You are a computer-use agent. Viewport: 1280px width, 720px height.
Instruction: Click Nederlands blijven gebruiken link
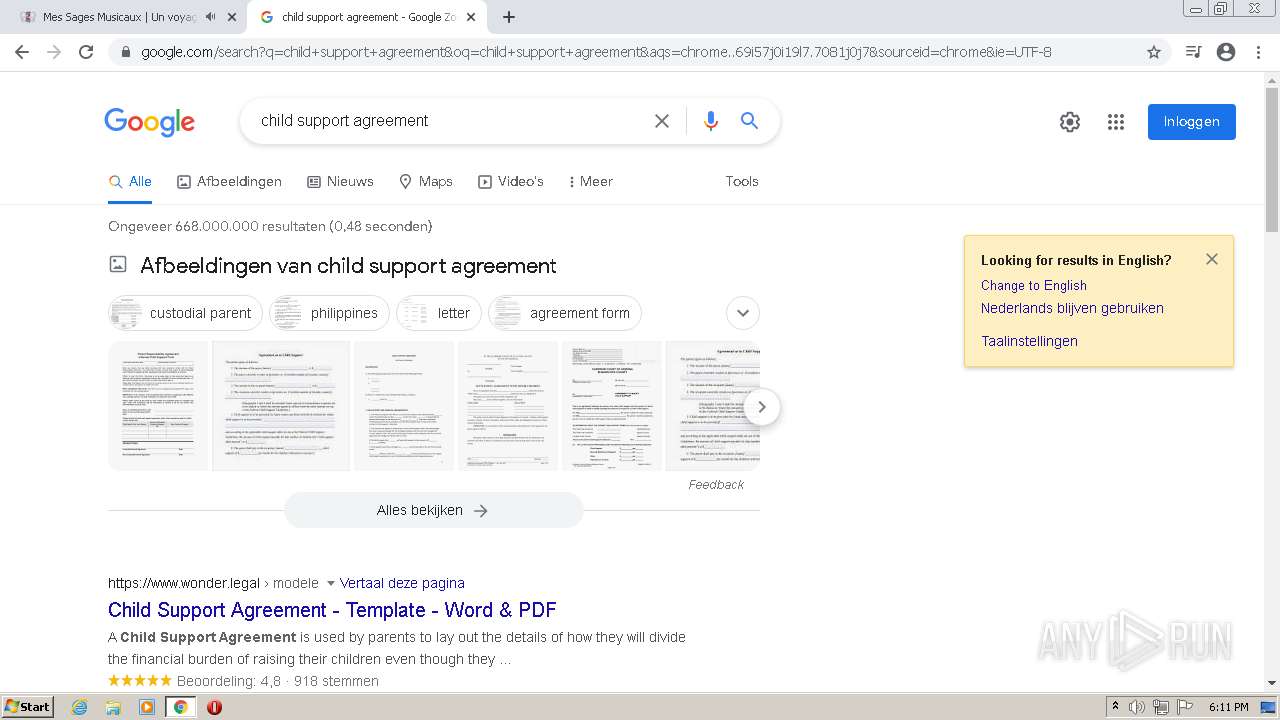pyautogui.click(x=1072, y=308)
